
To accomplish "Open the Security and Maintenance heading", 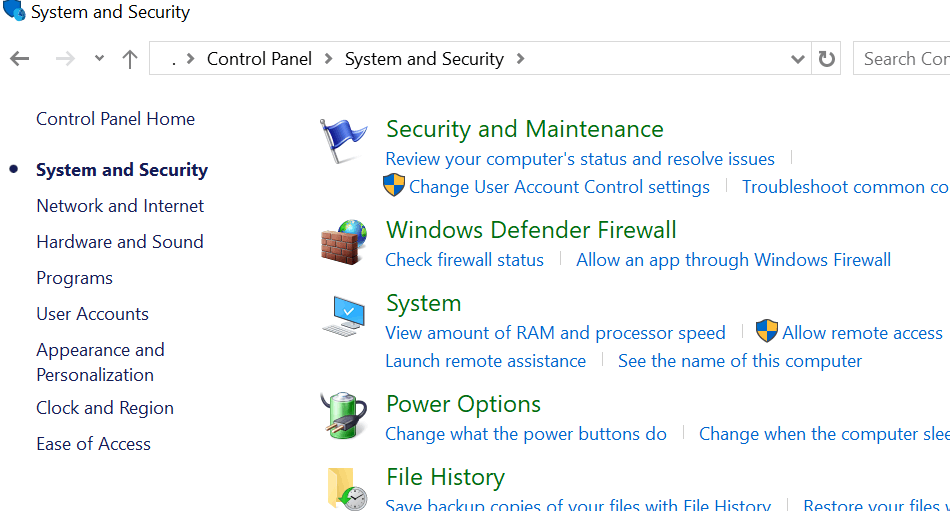I will point(525,129).
